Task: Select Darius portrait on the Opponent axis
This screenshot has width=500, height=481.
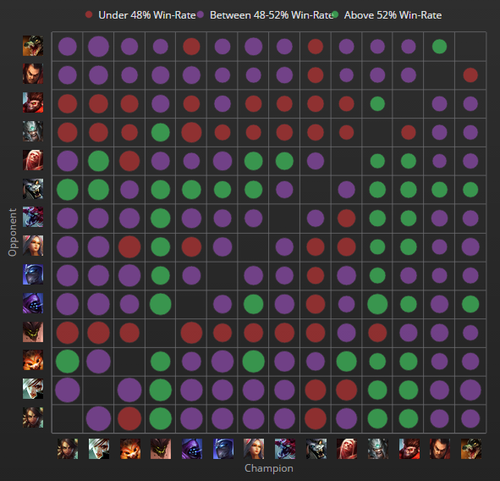Action: 33,74
